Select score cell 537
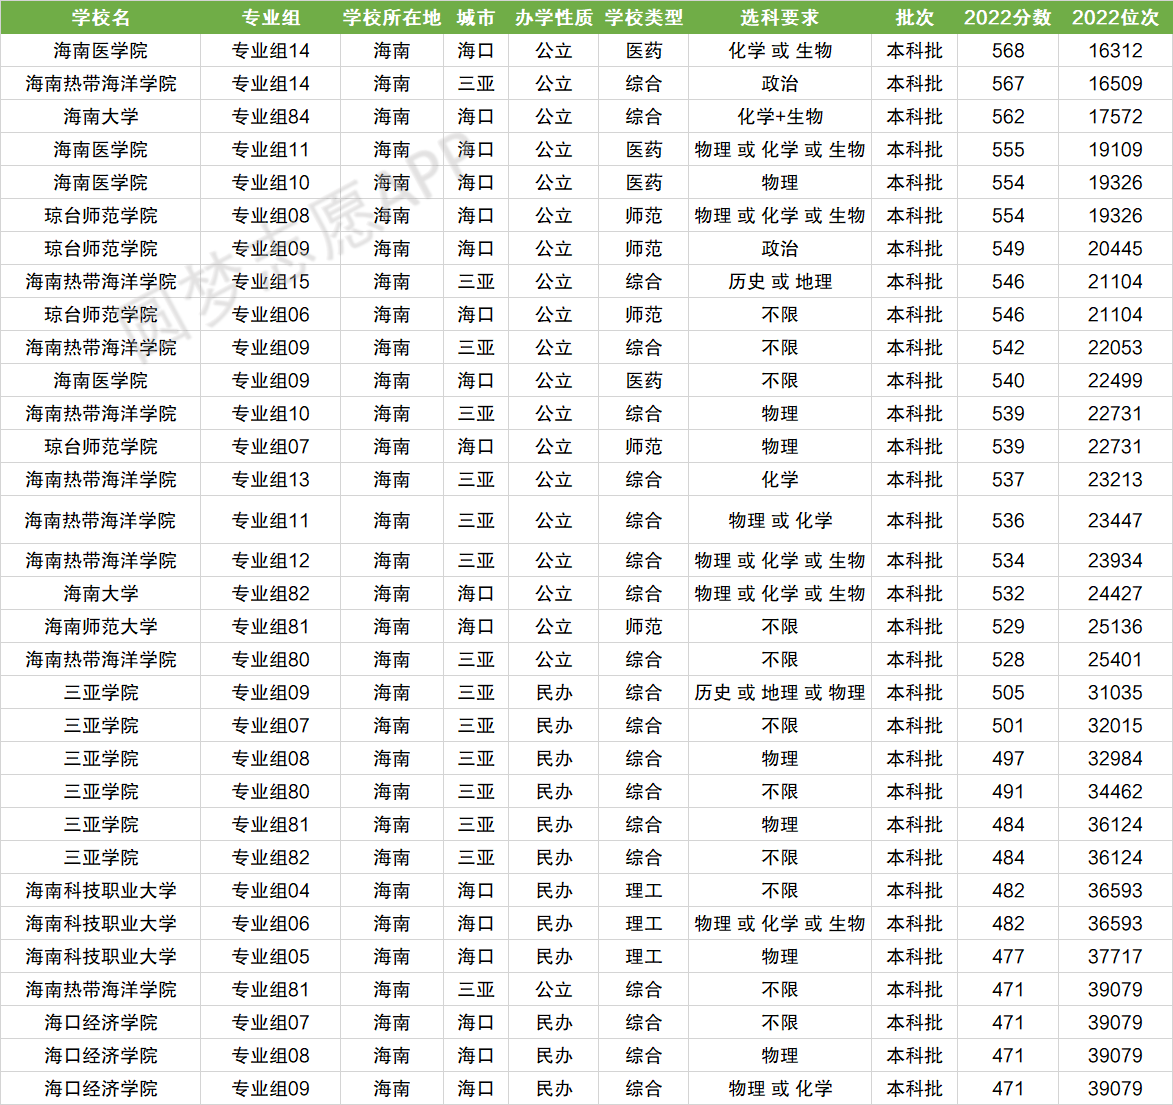 [x=1008, y=480]
